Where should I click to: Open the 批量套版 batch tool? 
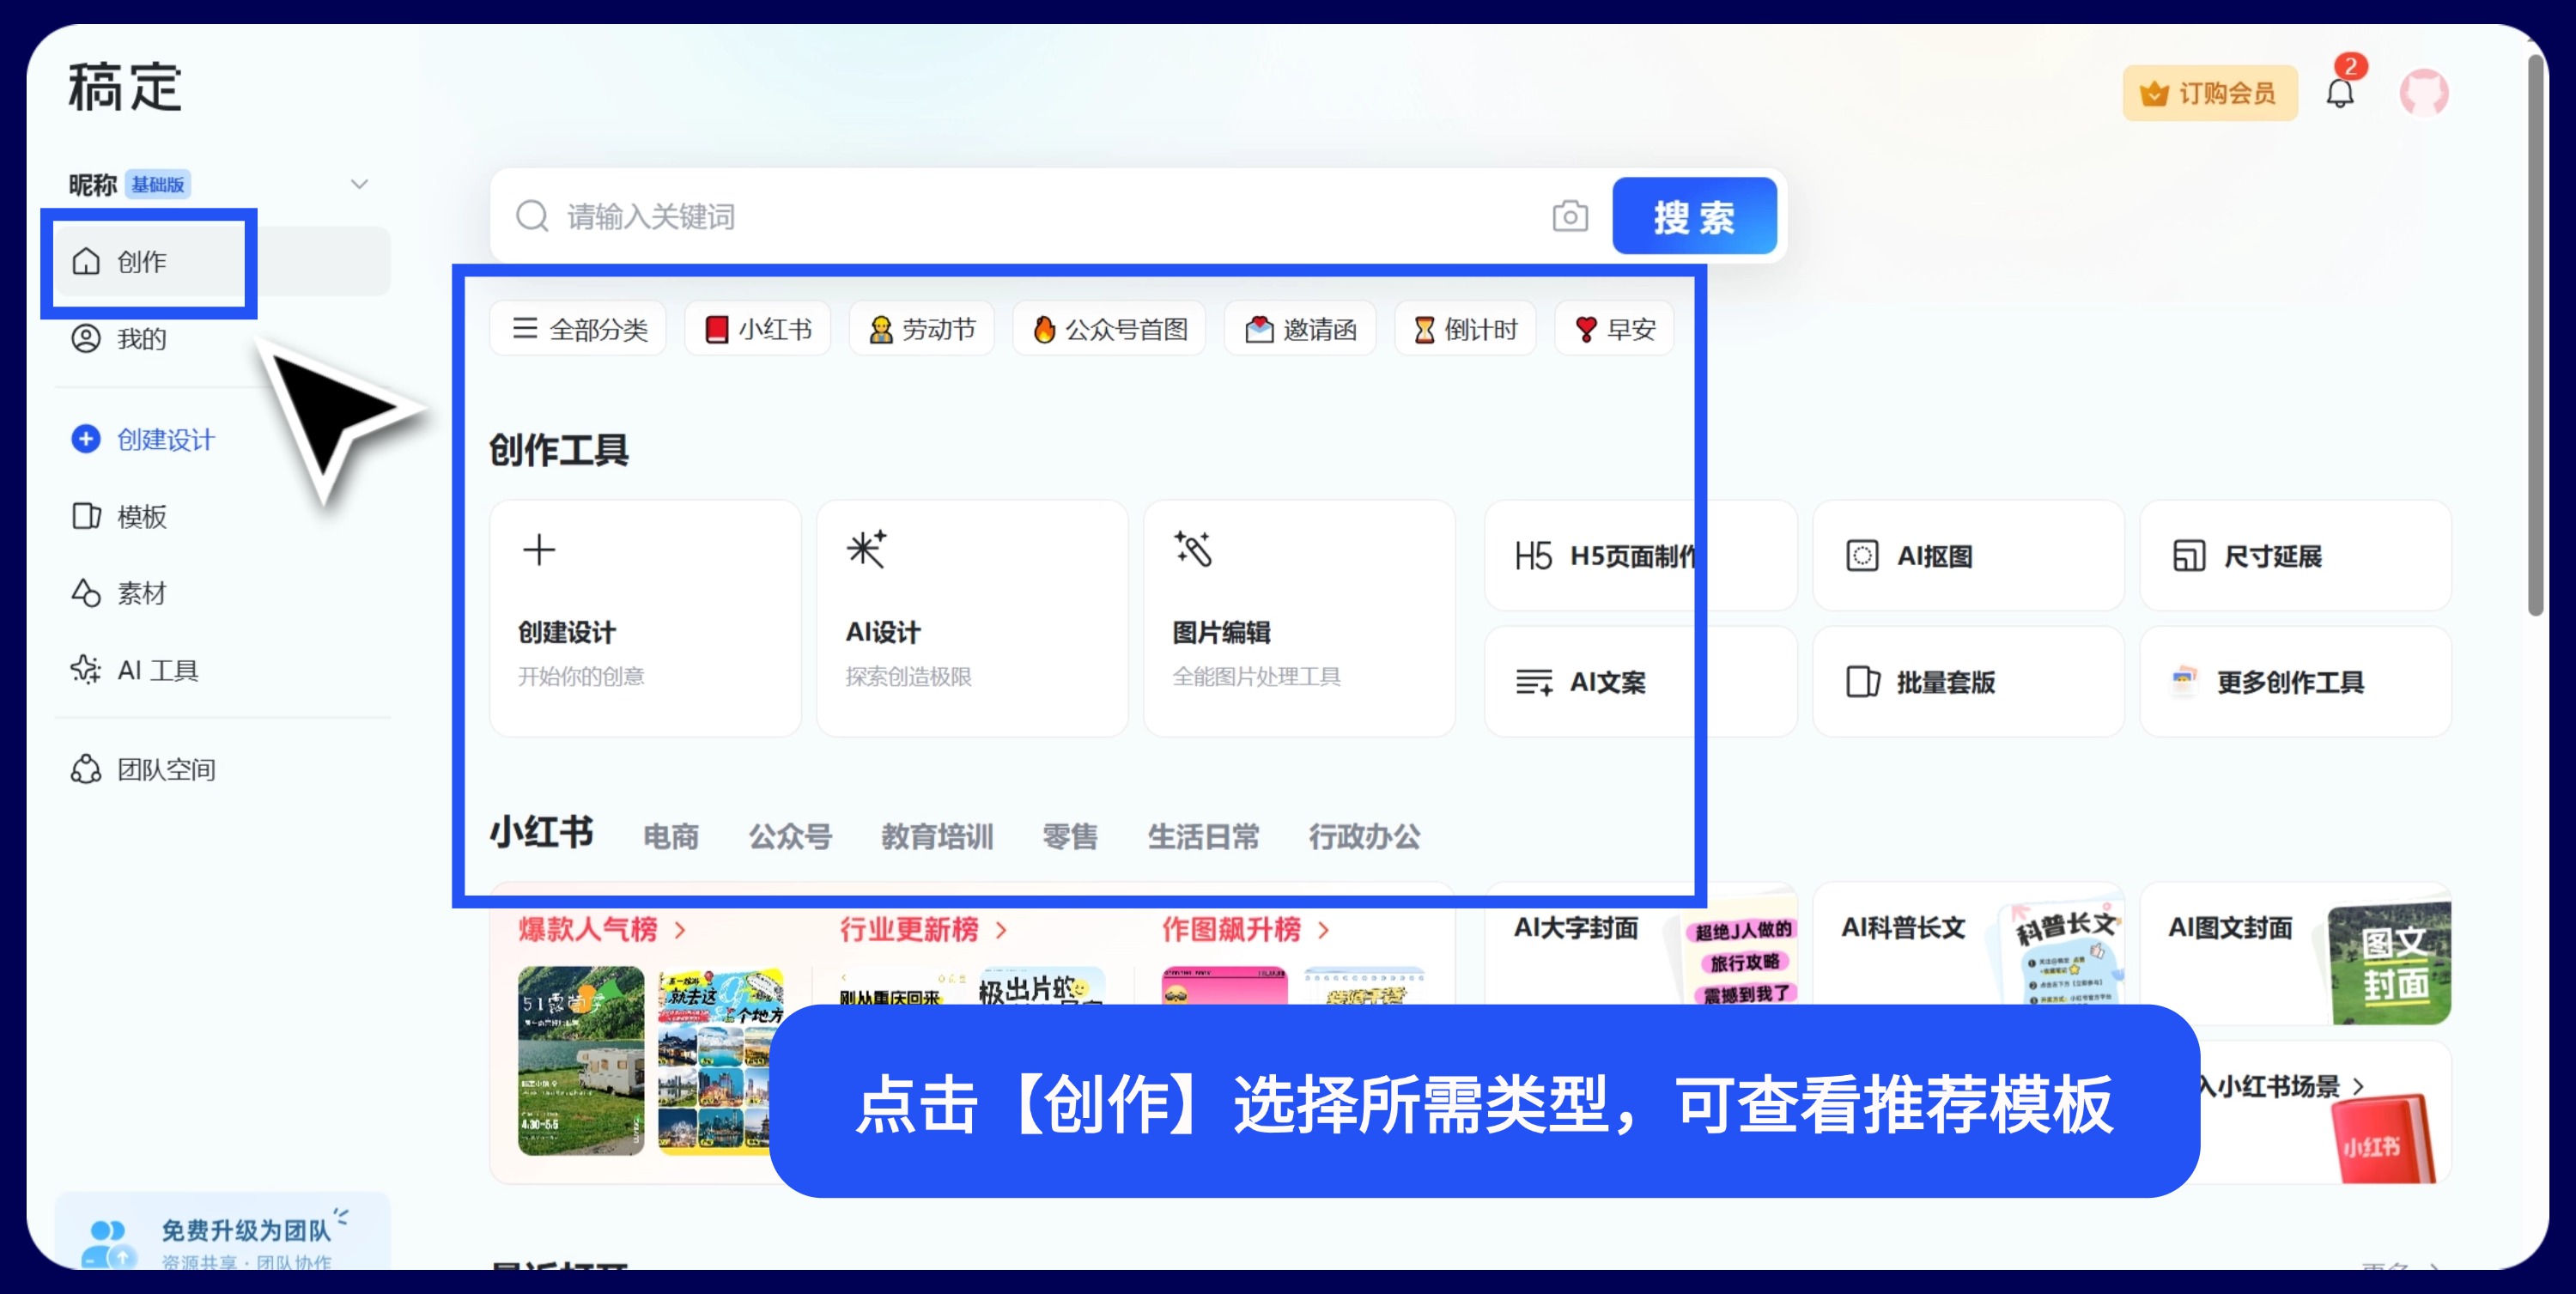click(x=1968, y=682)
